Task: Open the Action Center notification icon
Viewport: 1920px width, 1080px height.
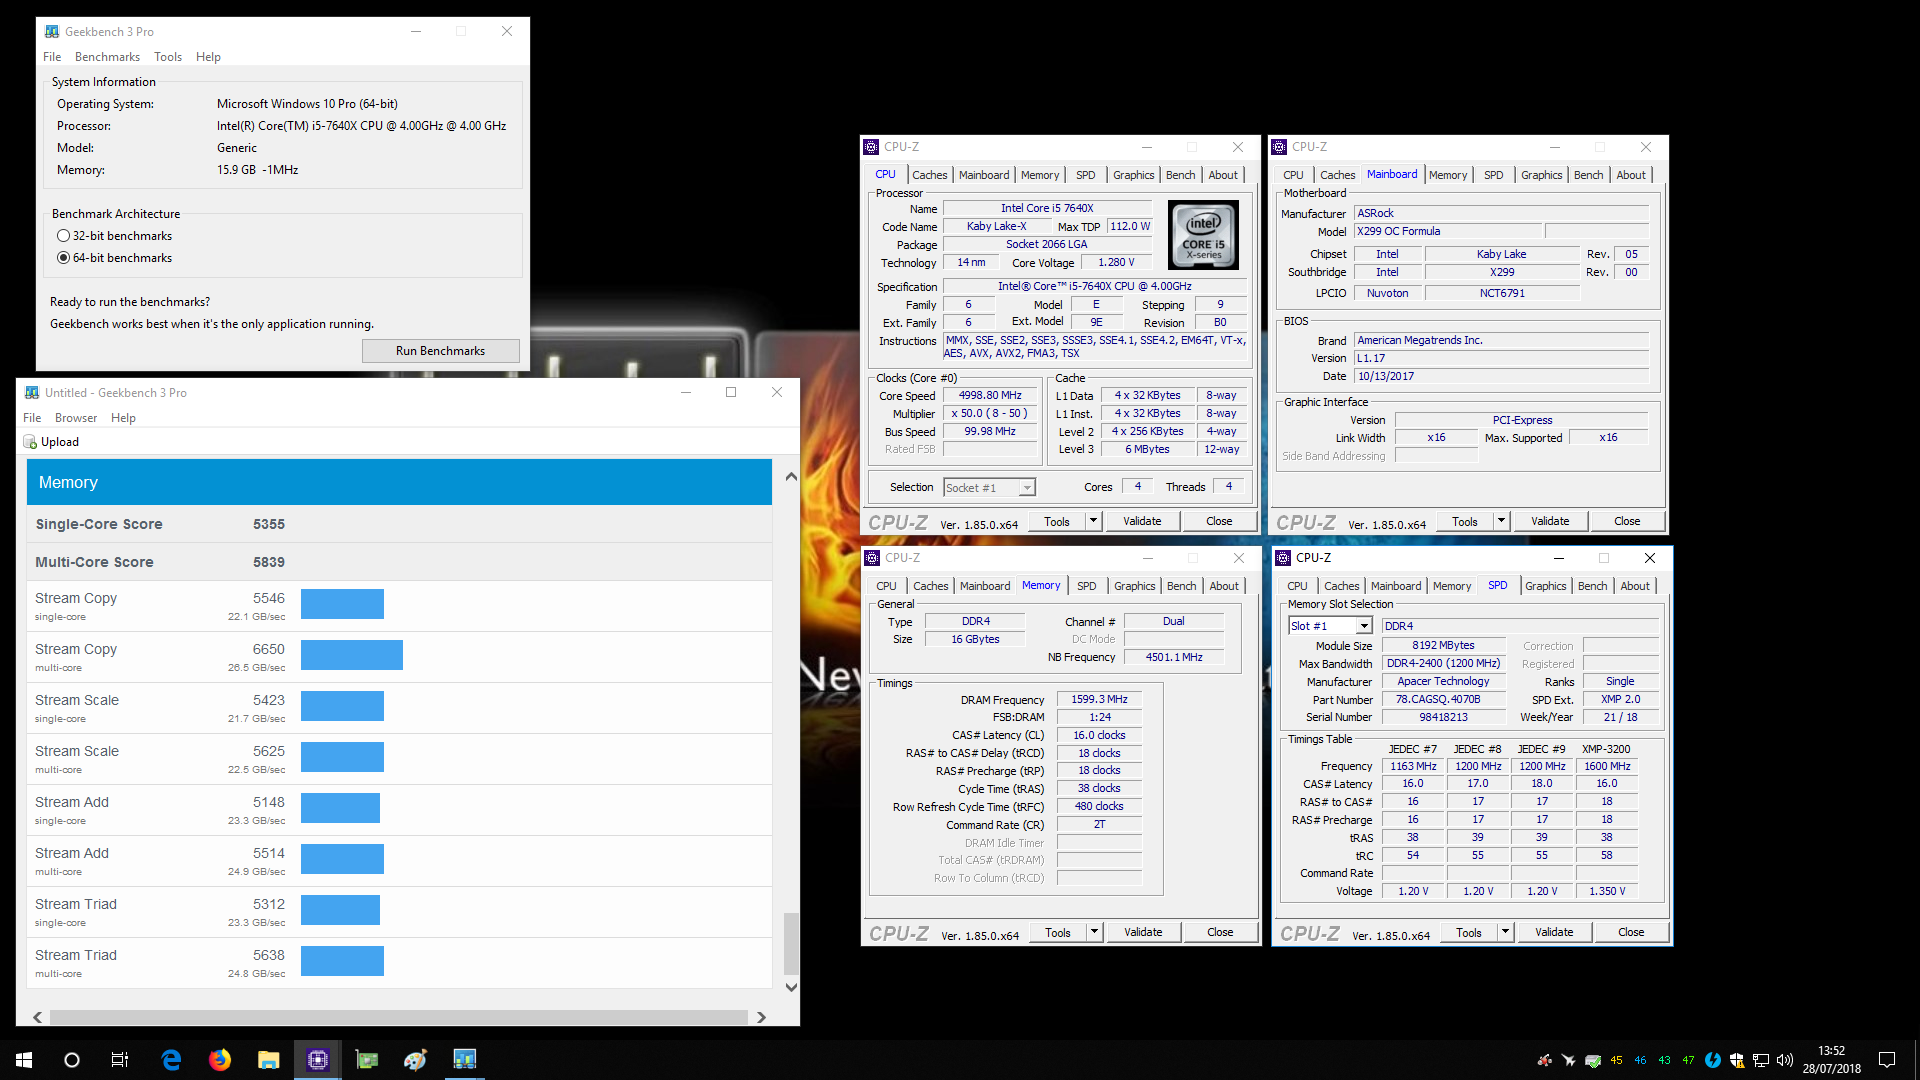Action: pos(1887,1059)
